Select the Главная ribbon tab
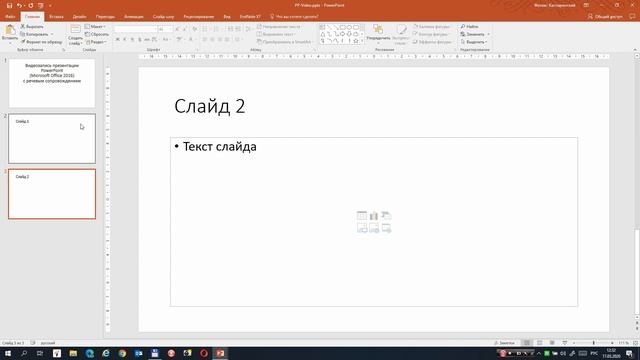 (x=32, y=17)
